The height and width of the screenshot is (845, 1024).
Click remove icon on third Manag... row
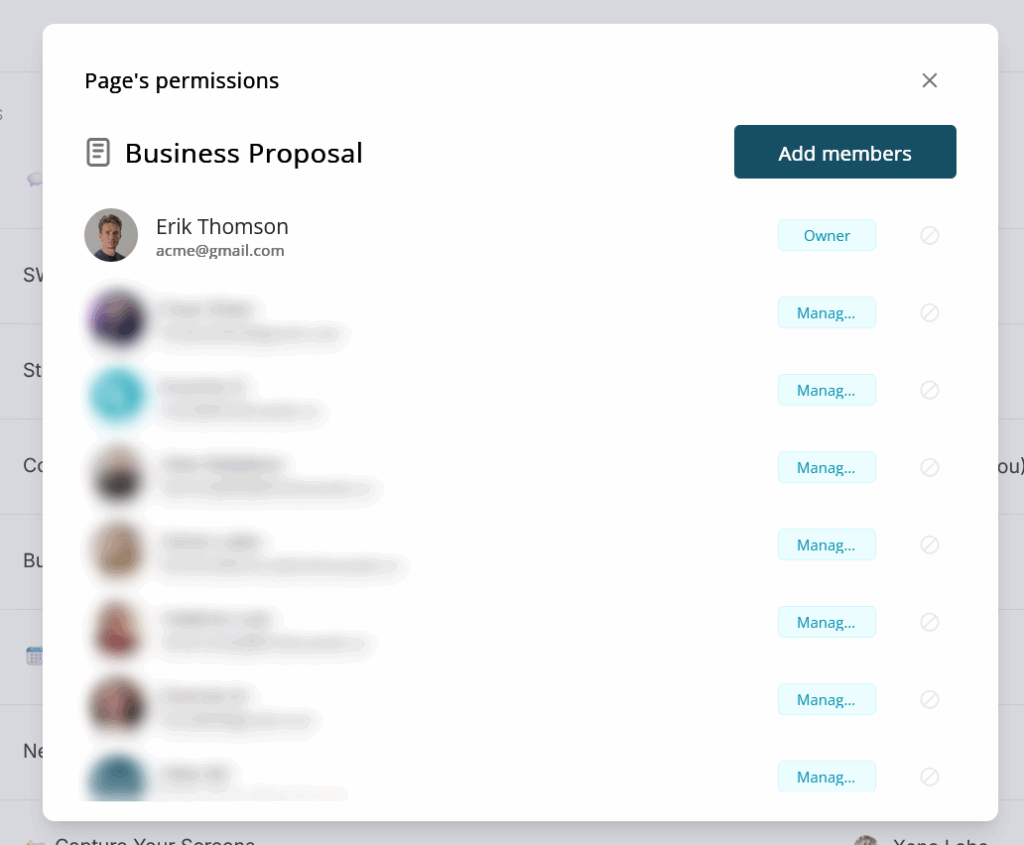pyautogui.click(x=929, y=468)
